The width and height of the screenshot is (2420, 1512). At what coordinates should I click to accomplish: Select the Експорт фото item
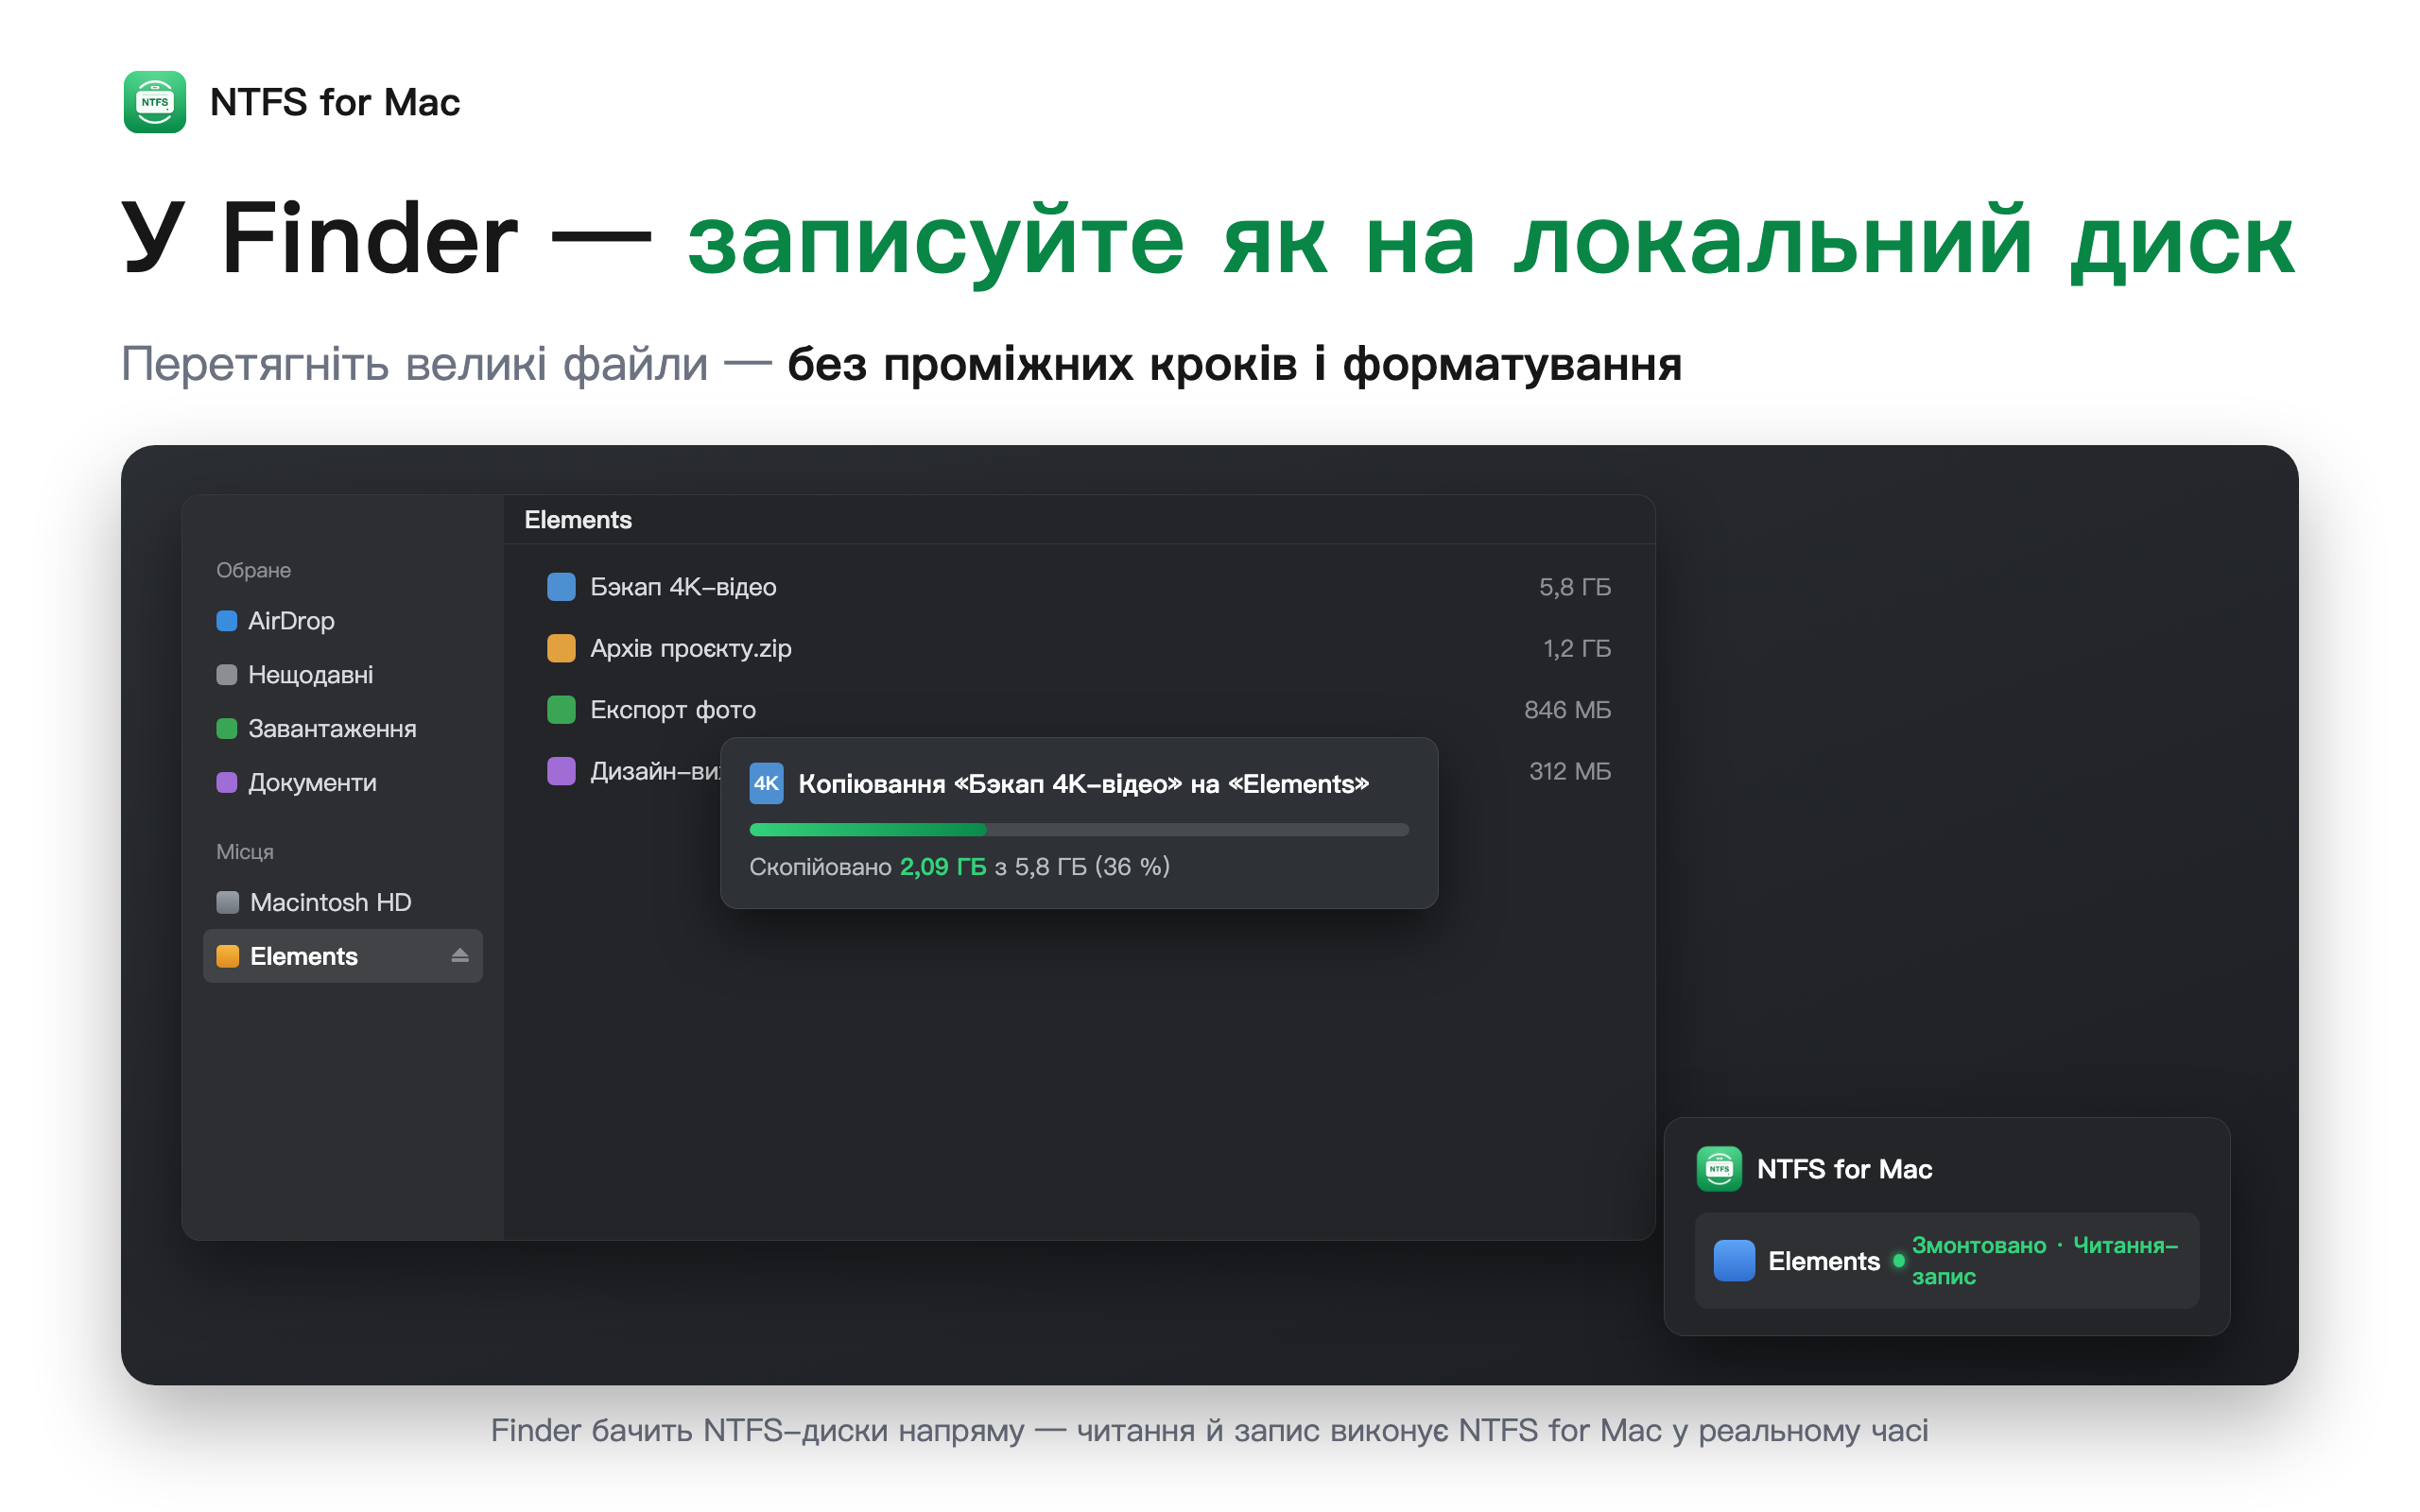point(1079,710)
